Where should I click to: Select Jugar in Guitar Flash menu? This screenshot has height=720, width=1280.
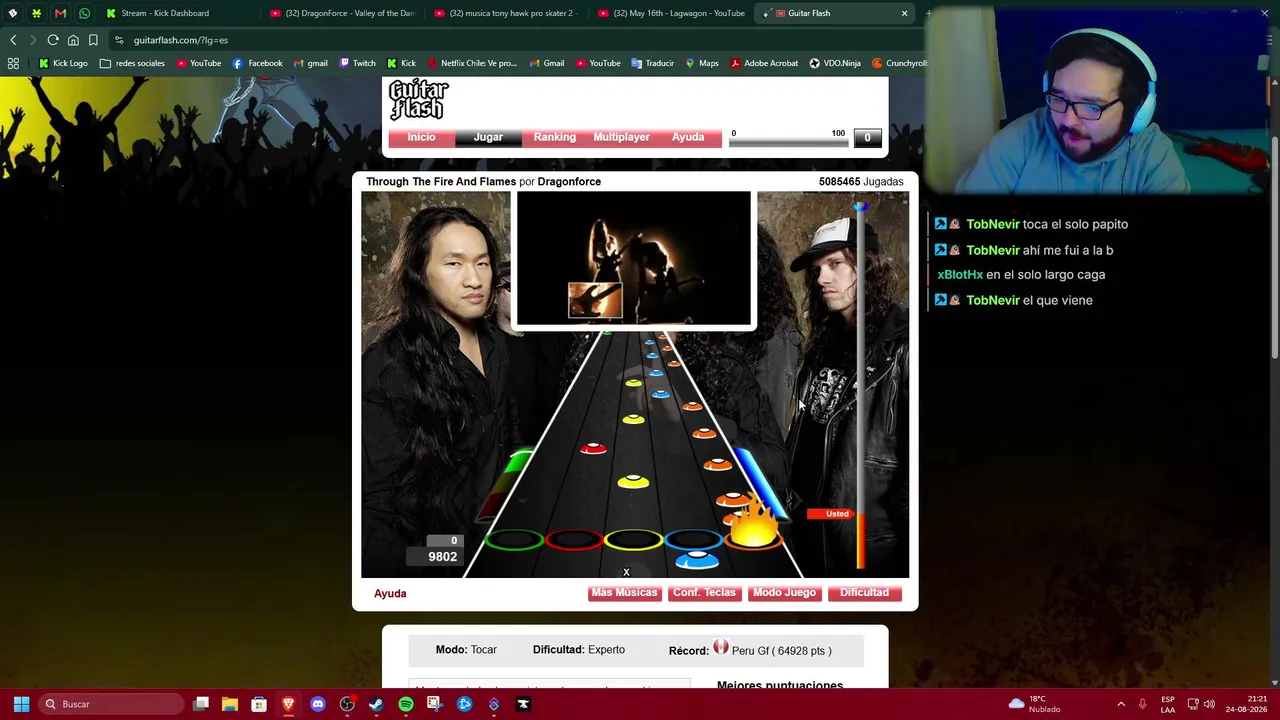point(488,137)
